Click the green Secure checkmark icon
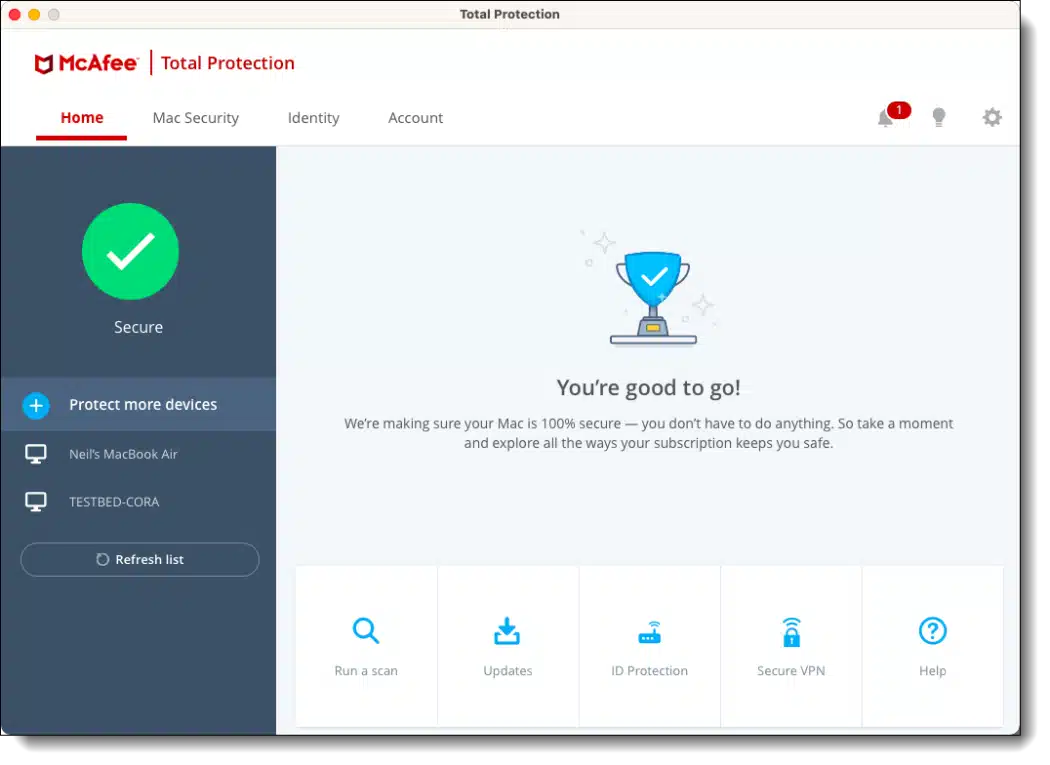1050x765 pixels. pyautogui.click(x=130, y=251)
